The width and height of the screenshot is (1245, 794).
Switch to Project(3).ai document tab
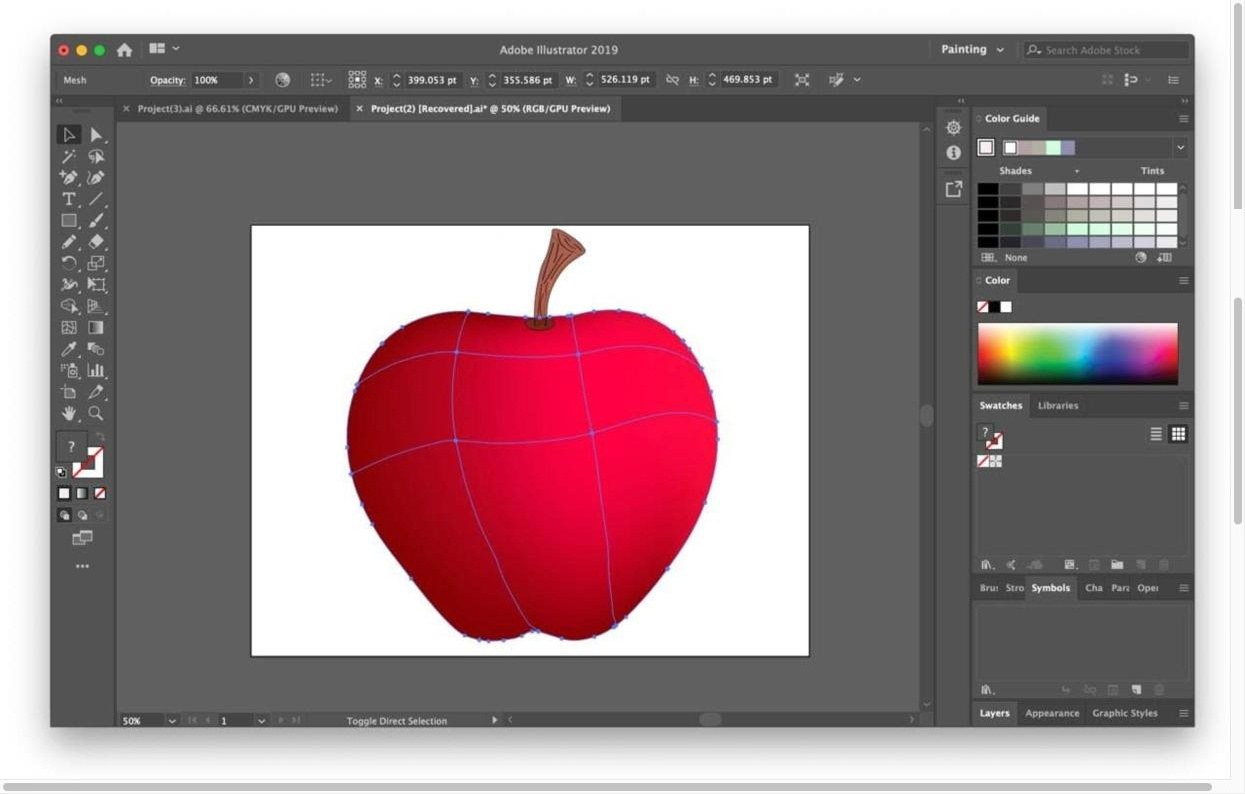238,108
